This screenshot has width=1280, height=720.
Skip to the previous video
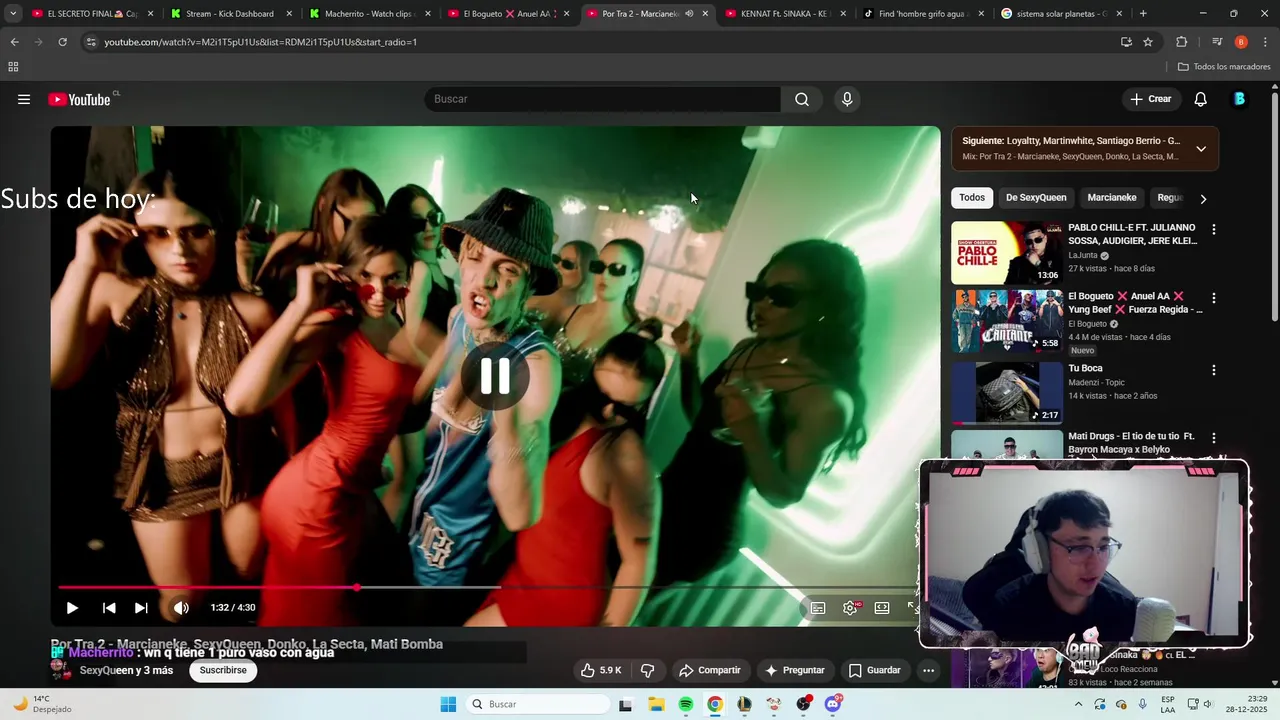coord(109,608)
